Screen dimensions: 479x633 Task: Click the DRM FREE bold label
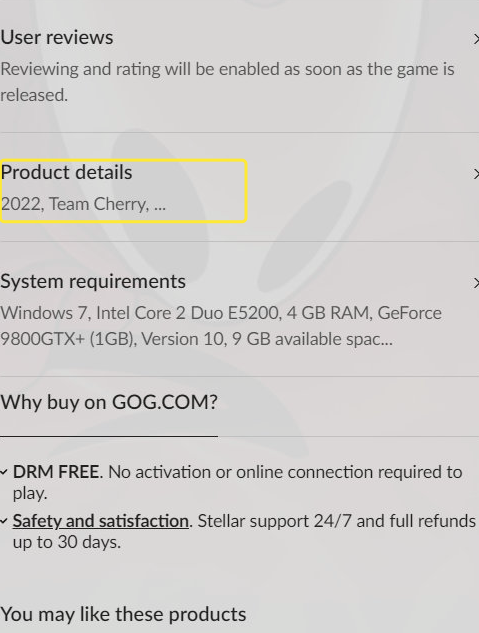[56, 472]
